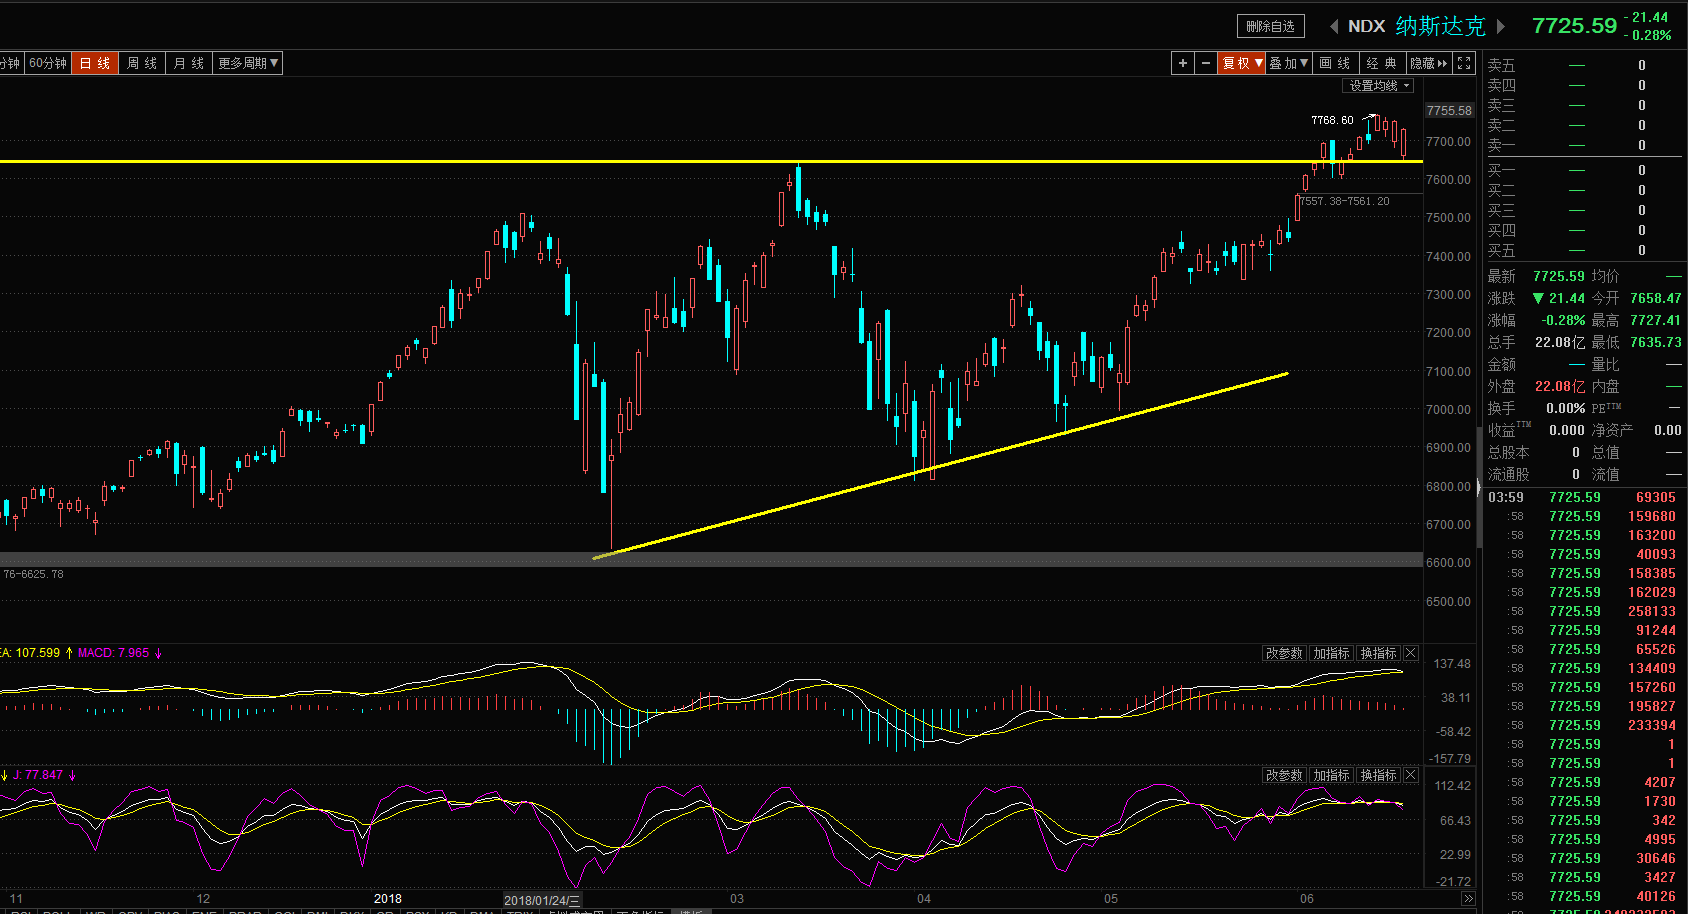Toggle 画线 drawing line mode
This screenshot has height=914, width=1688.
[1335, 63]
